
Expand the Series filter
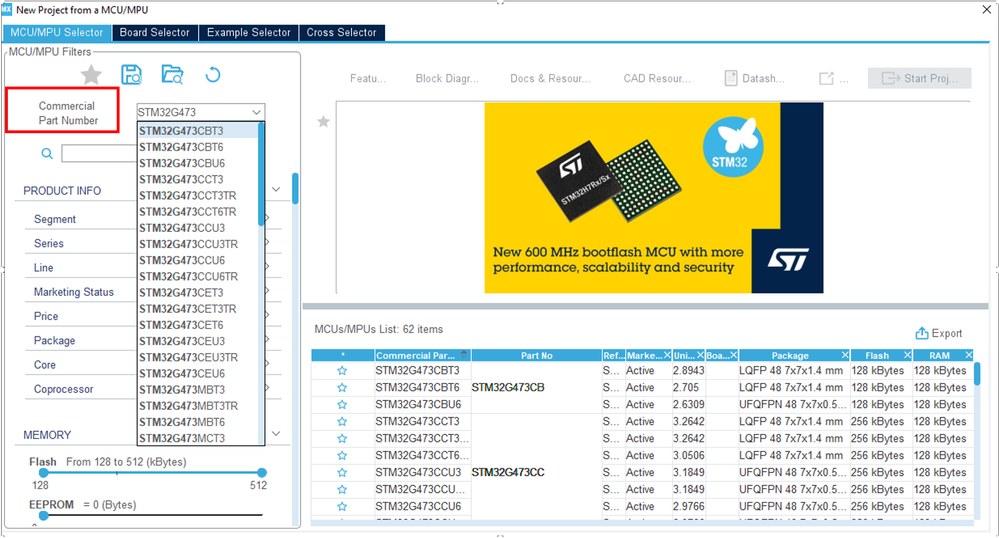pyautogui.click(x=49, y=244)
